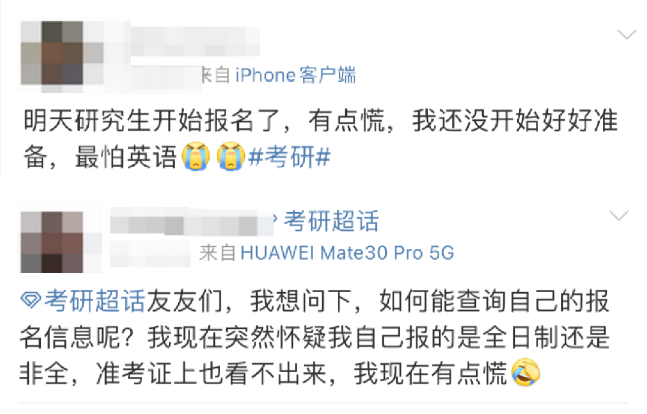Open inline 考研超话 link in post body

click(94, 300)
